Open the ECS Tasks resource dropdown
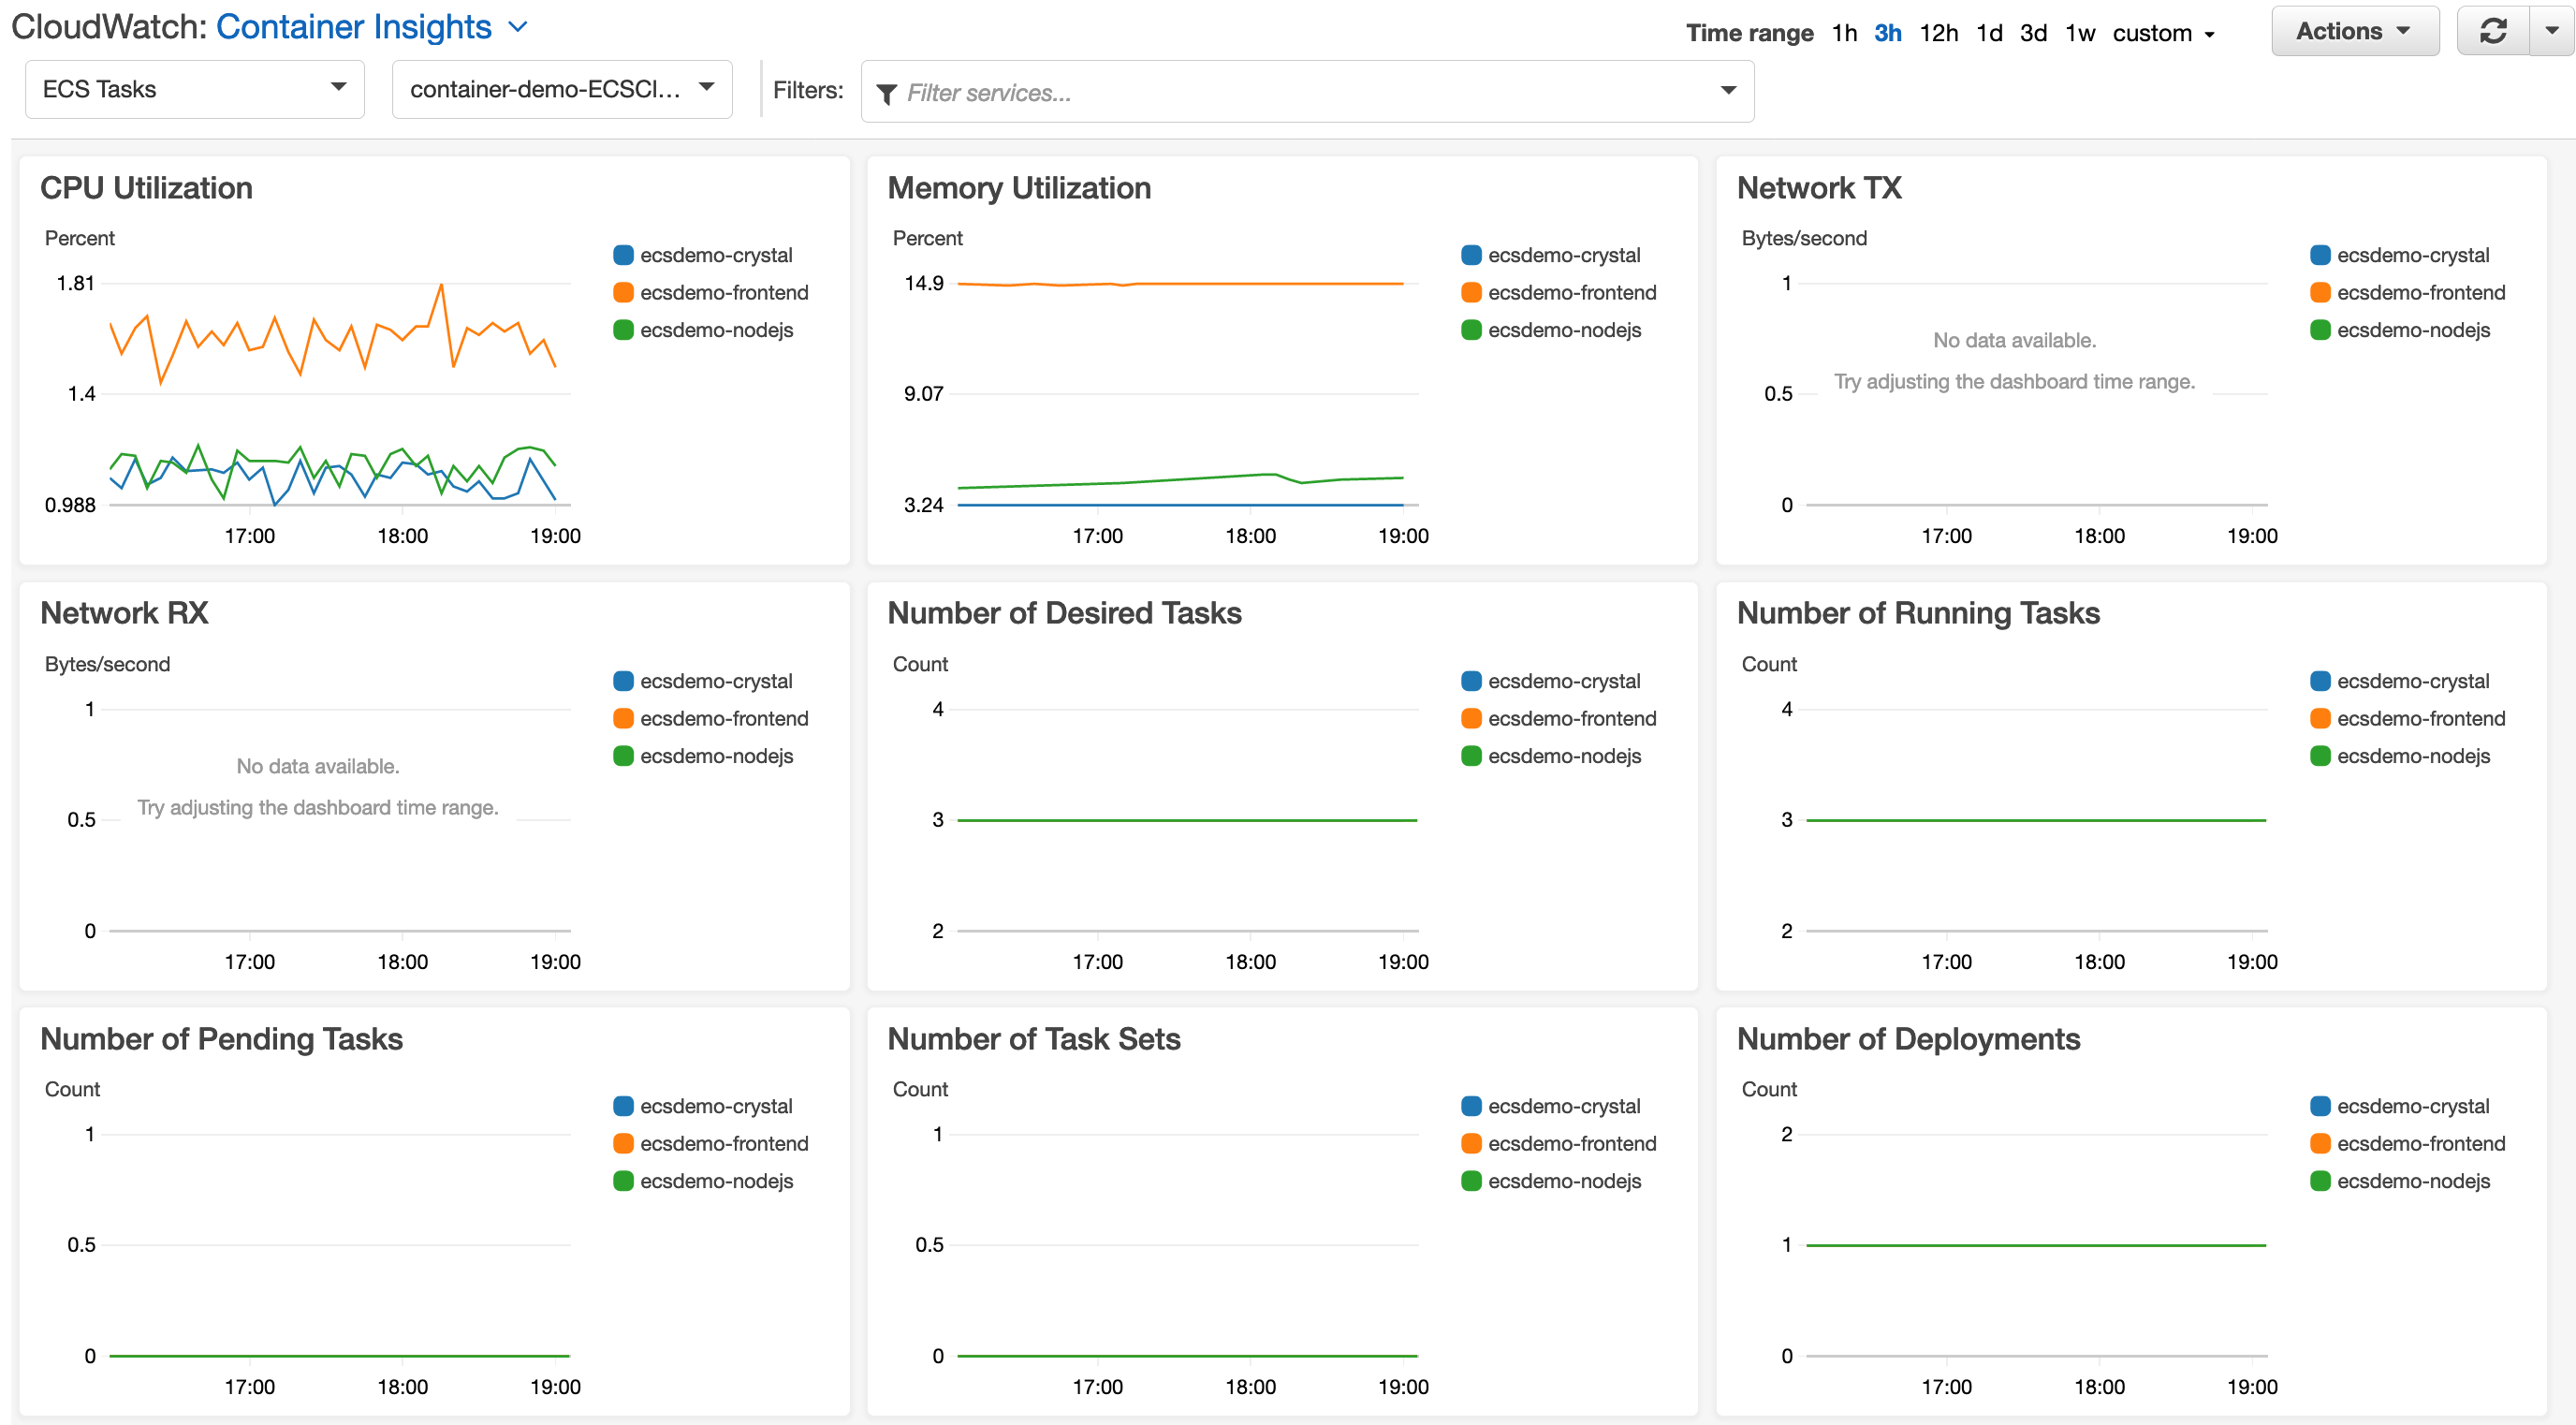This screenshot has height=1425, width=2576. point(195,89)
